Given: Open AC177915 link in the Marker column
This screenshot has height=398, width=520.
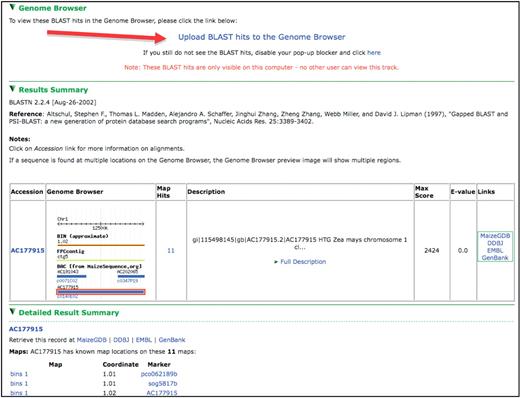Looking at the screenshot, I should point(162,393).
